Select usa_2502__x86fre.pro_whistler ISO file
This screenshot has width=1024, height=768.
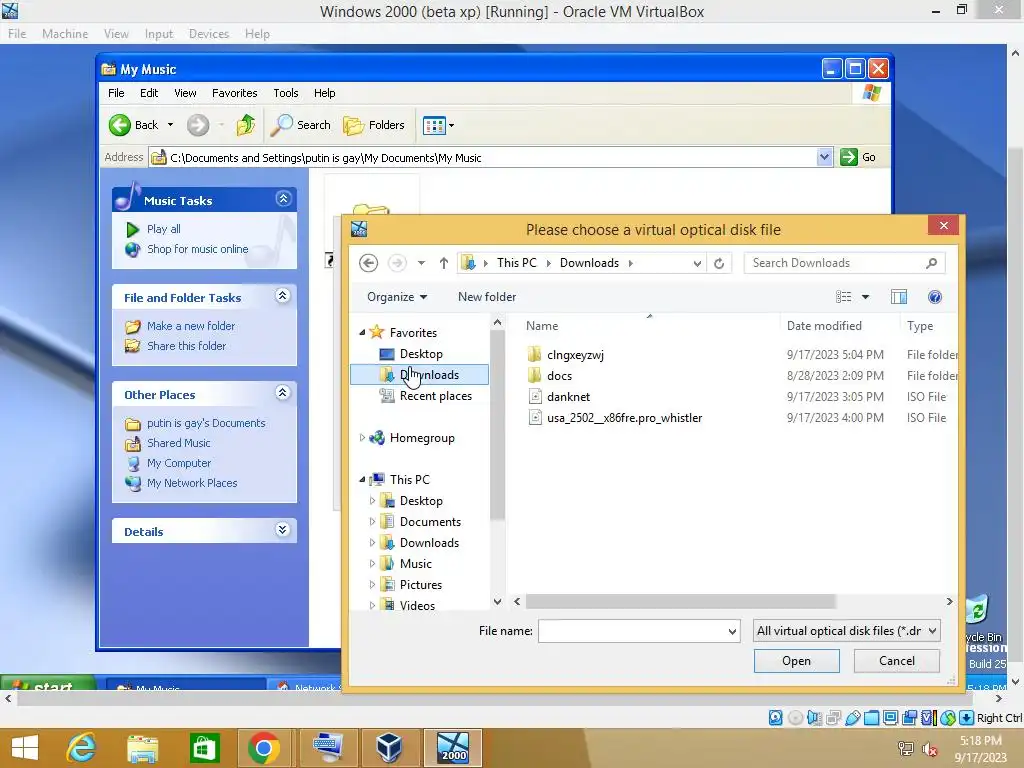tap(624, 417)
